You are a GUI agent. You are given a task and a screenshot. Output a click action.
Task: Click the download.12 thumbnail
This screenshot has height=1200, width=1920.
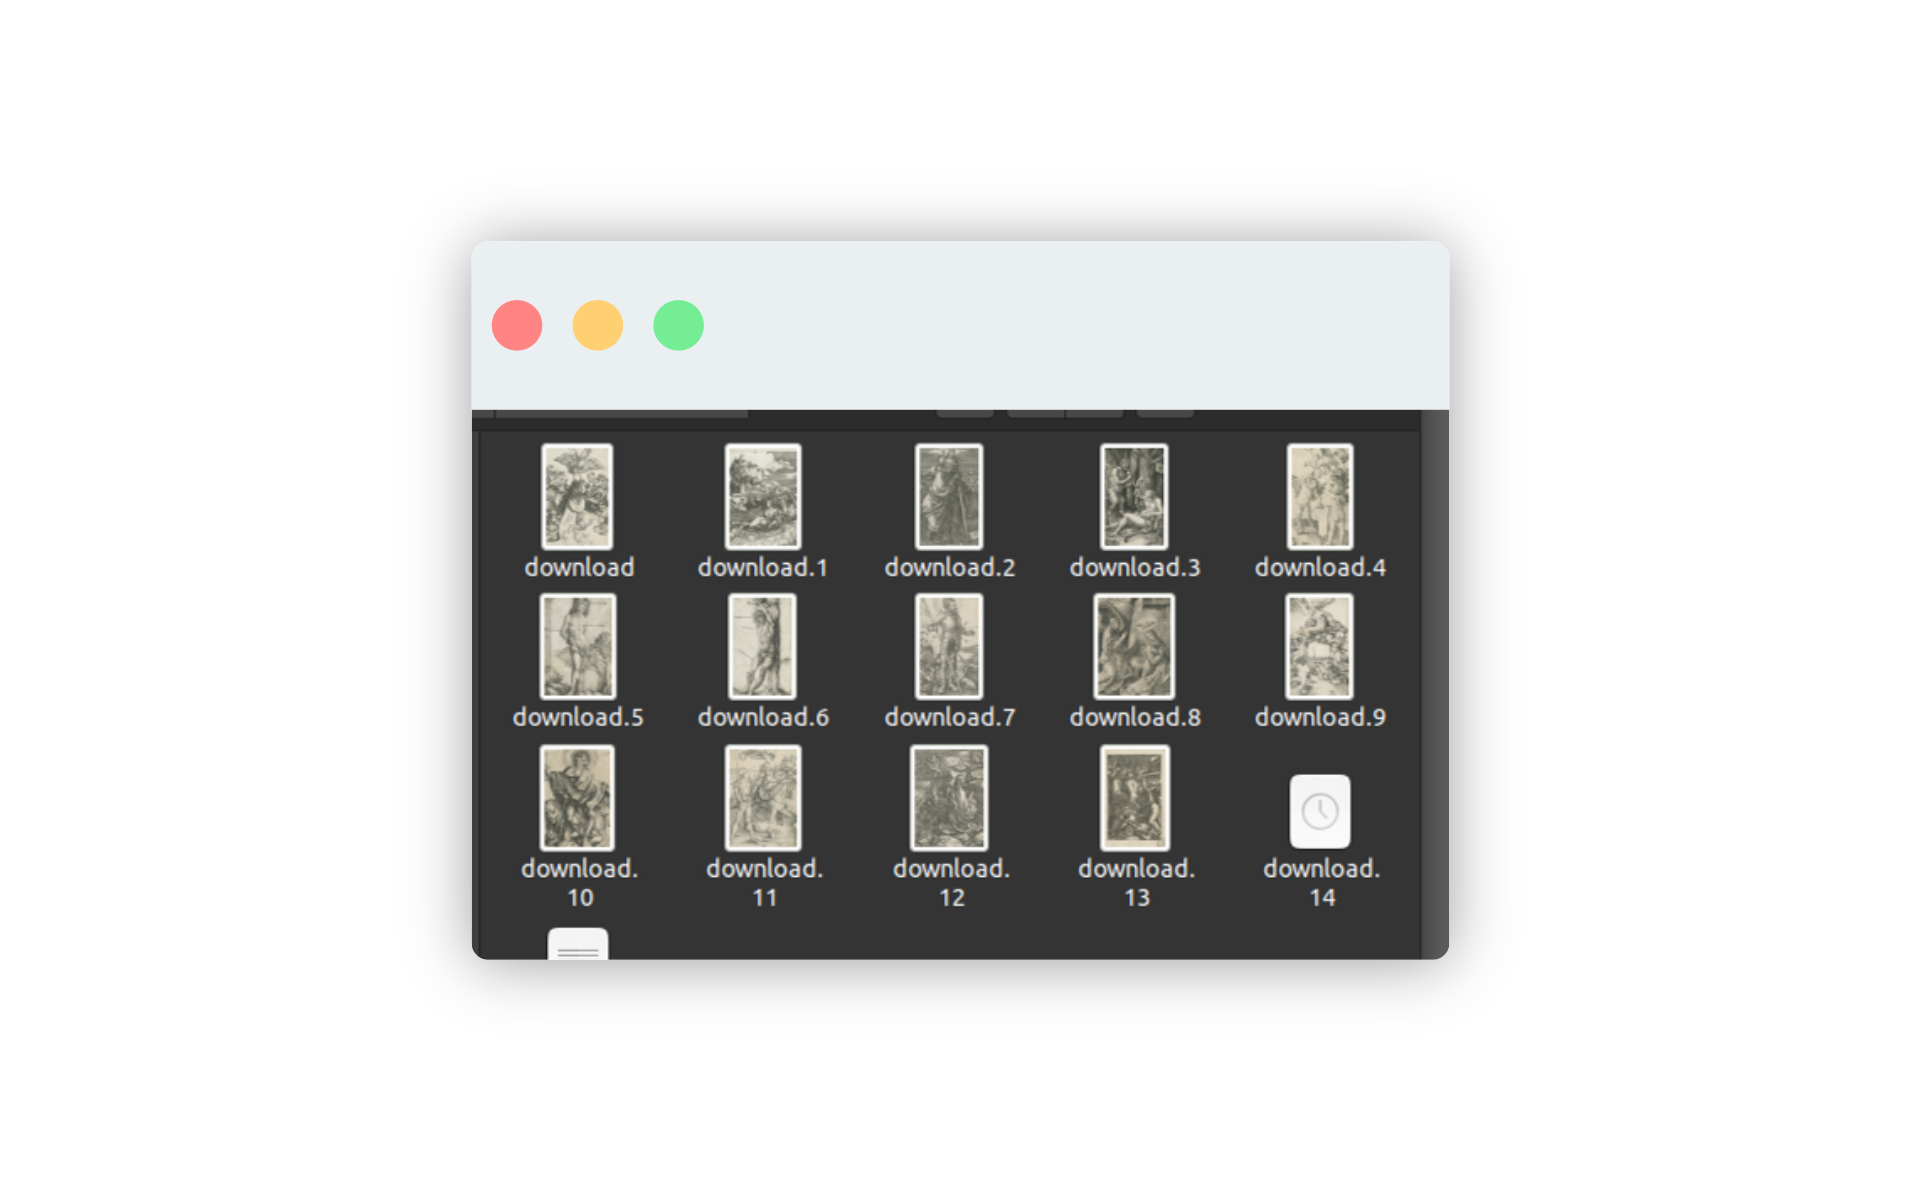tap(949, 798)
